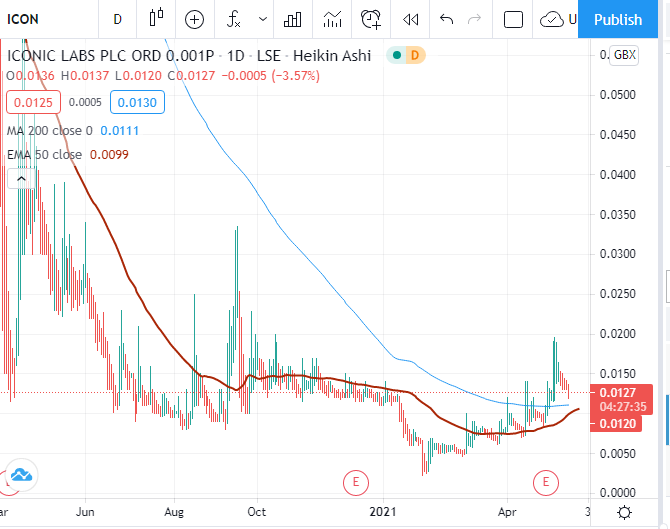Click MA 200 value 0.0111
Screen dimensions: 670x529
pyautogui.click(x=120, y=131)
